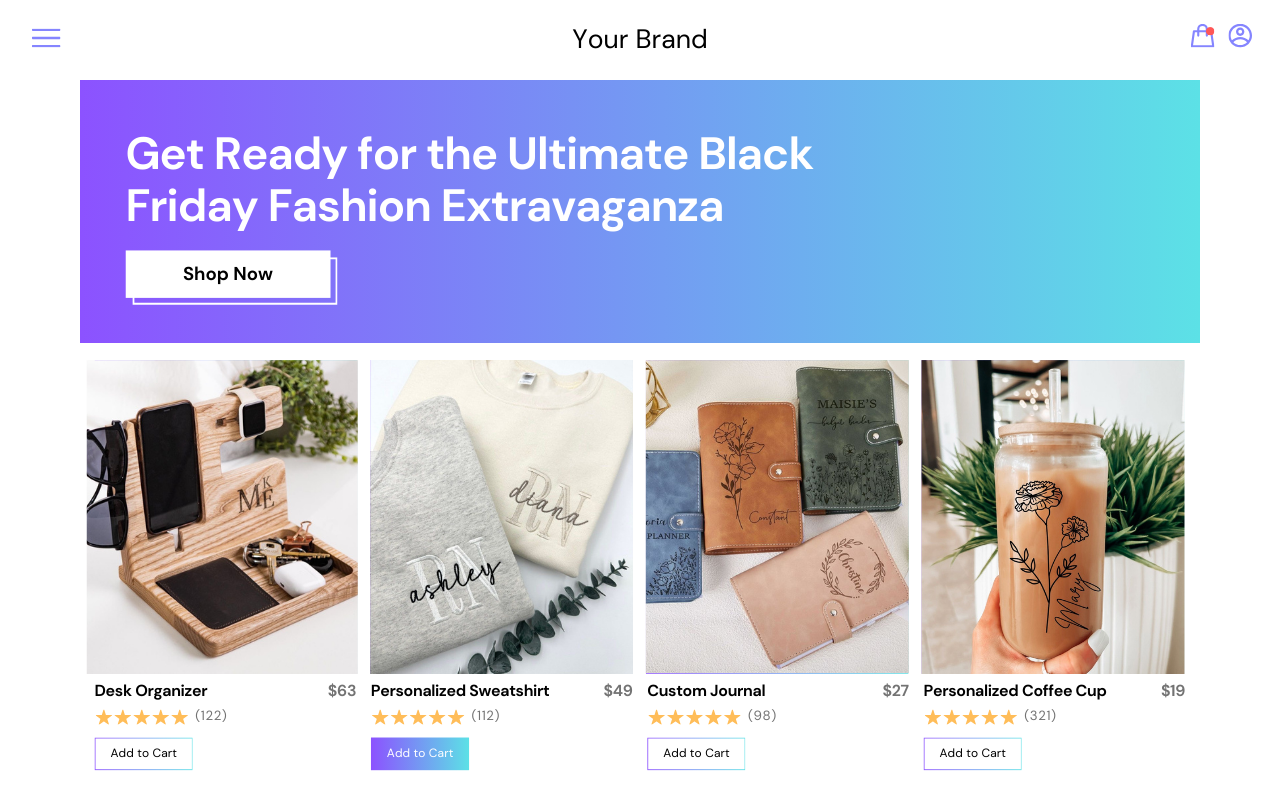
Task: Open the Personalized Coffee Cup product image
Action: click(x=1053, y=517)
